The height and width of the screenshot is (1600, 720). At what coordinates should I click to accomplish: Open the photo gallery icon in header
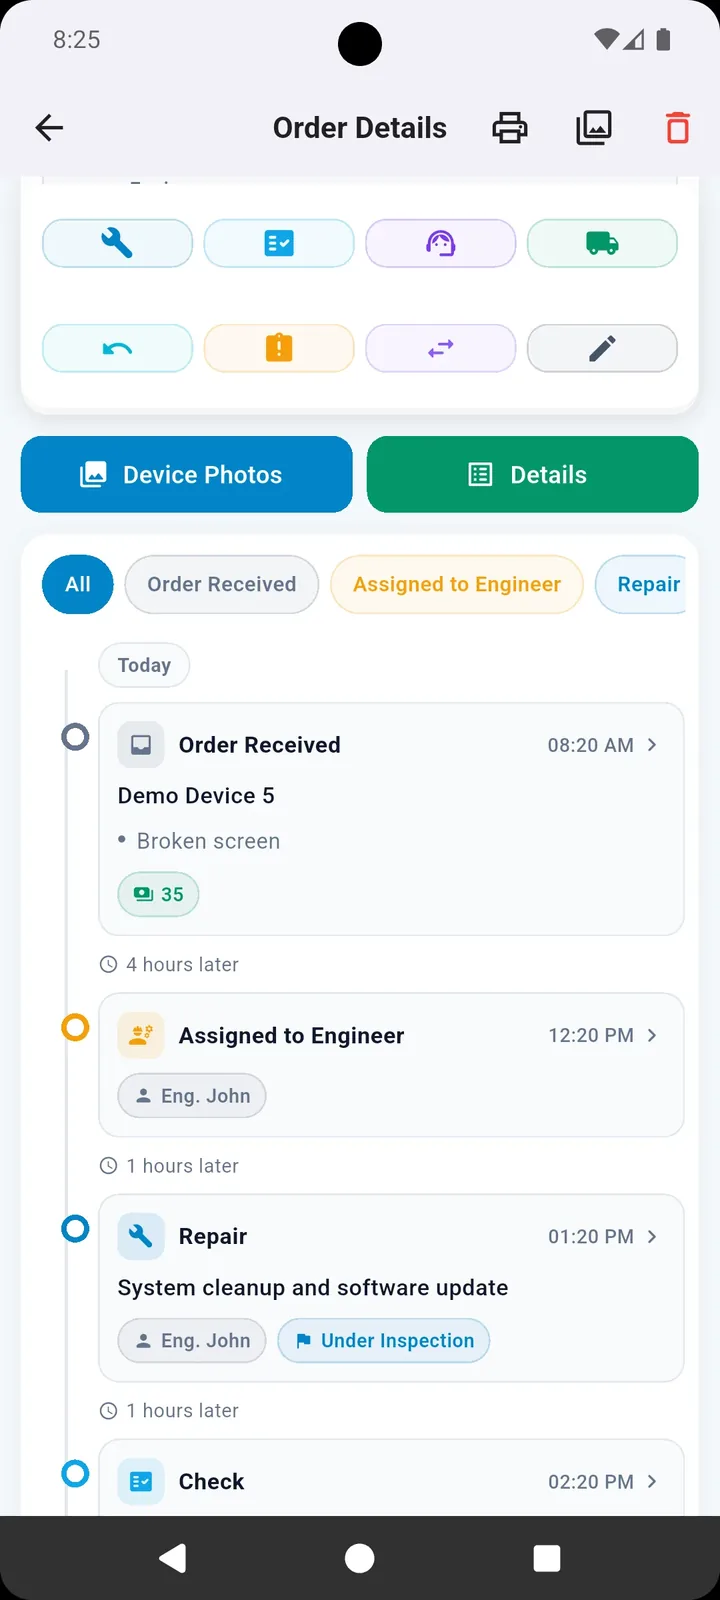[594, 128]
